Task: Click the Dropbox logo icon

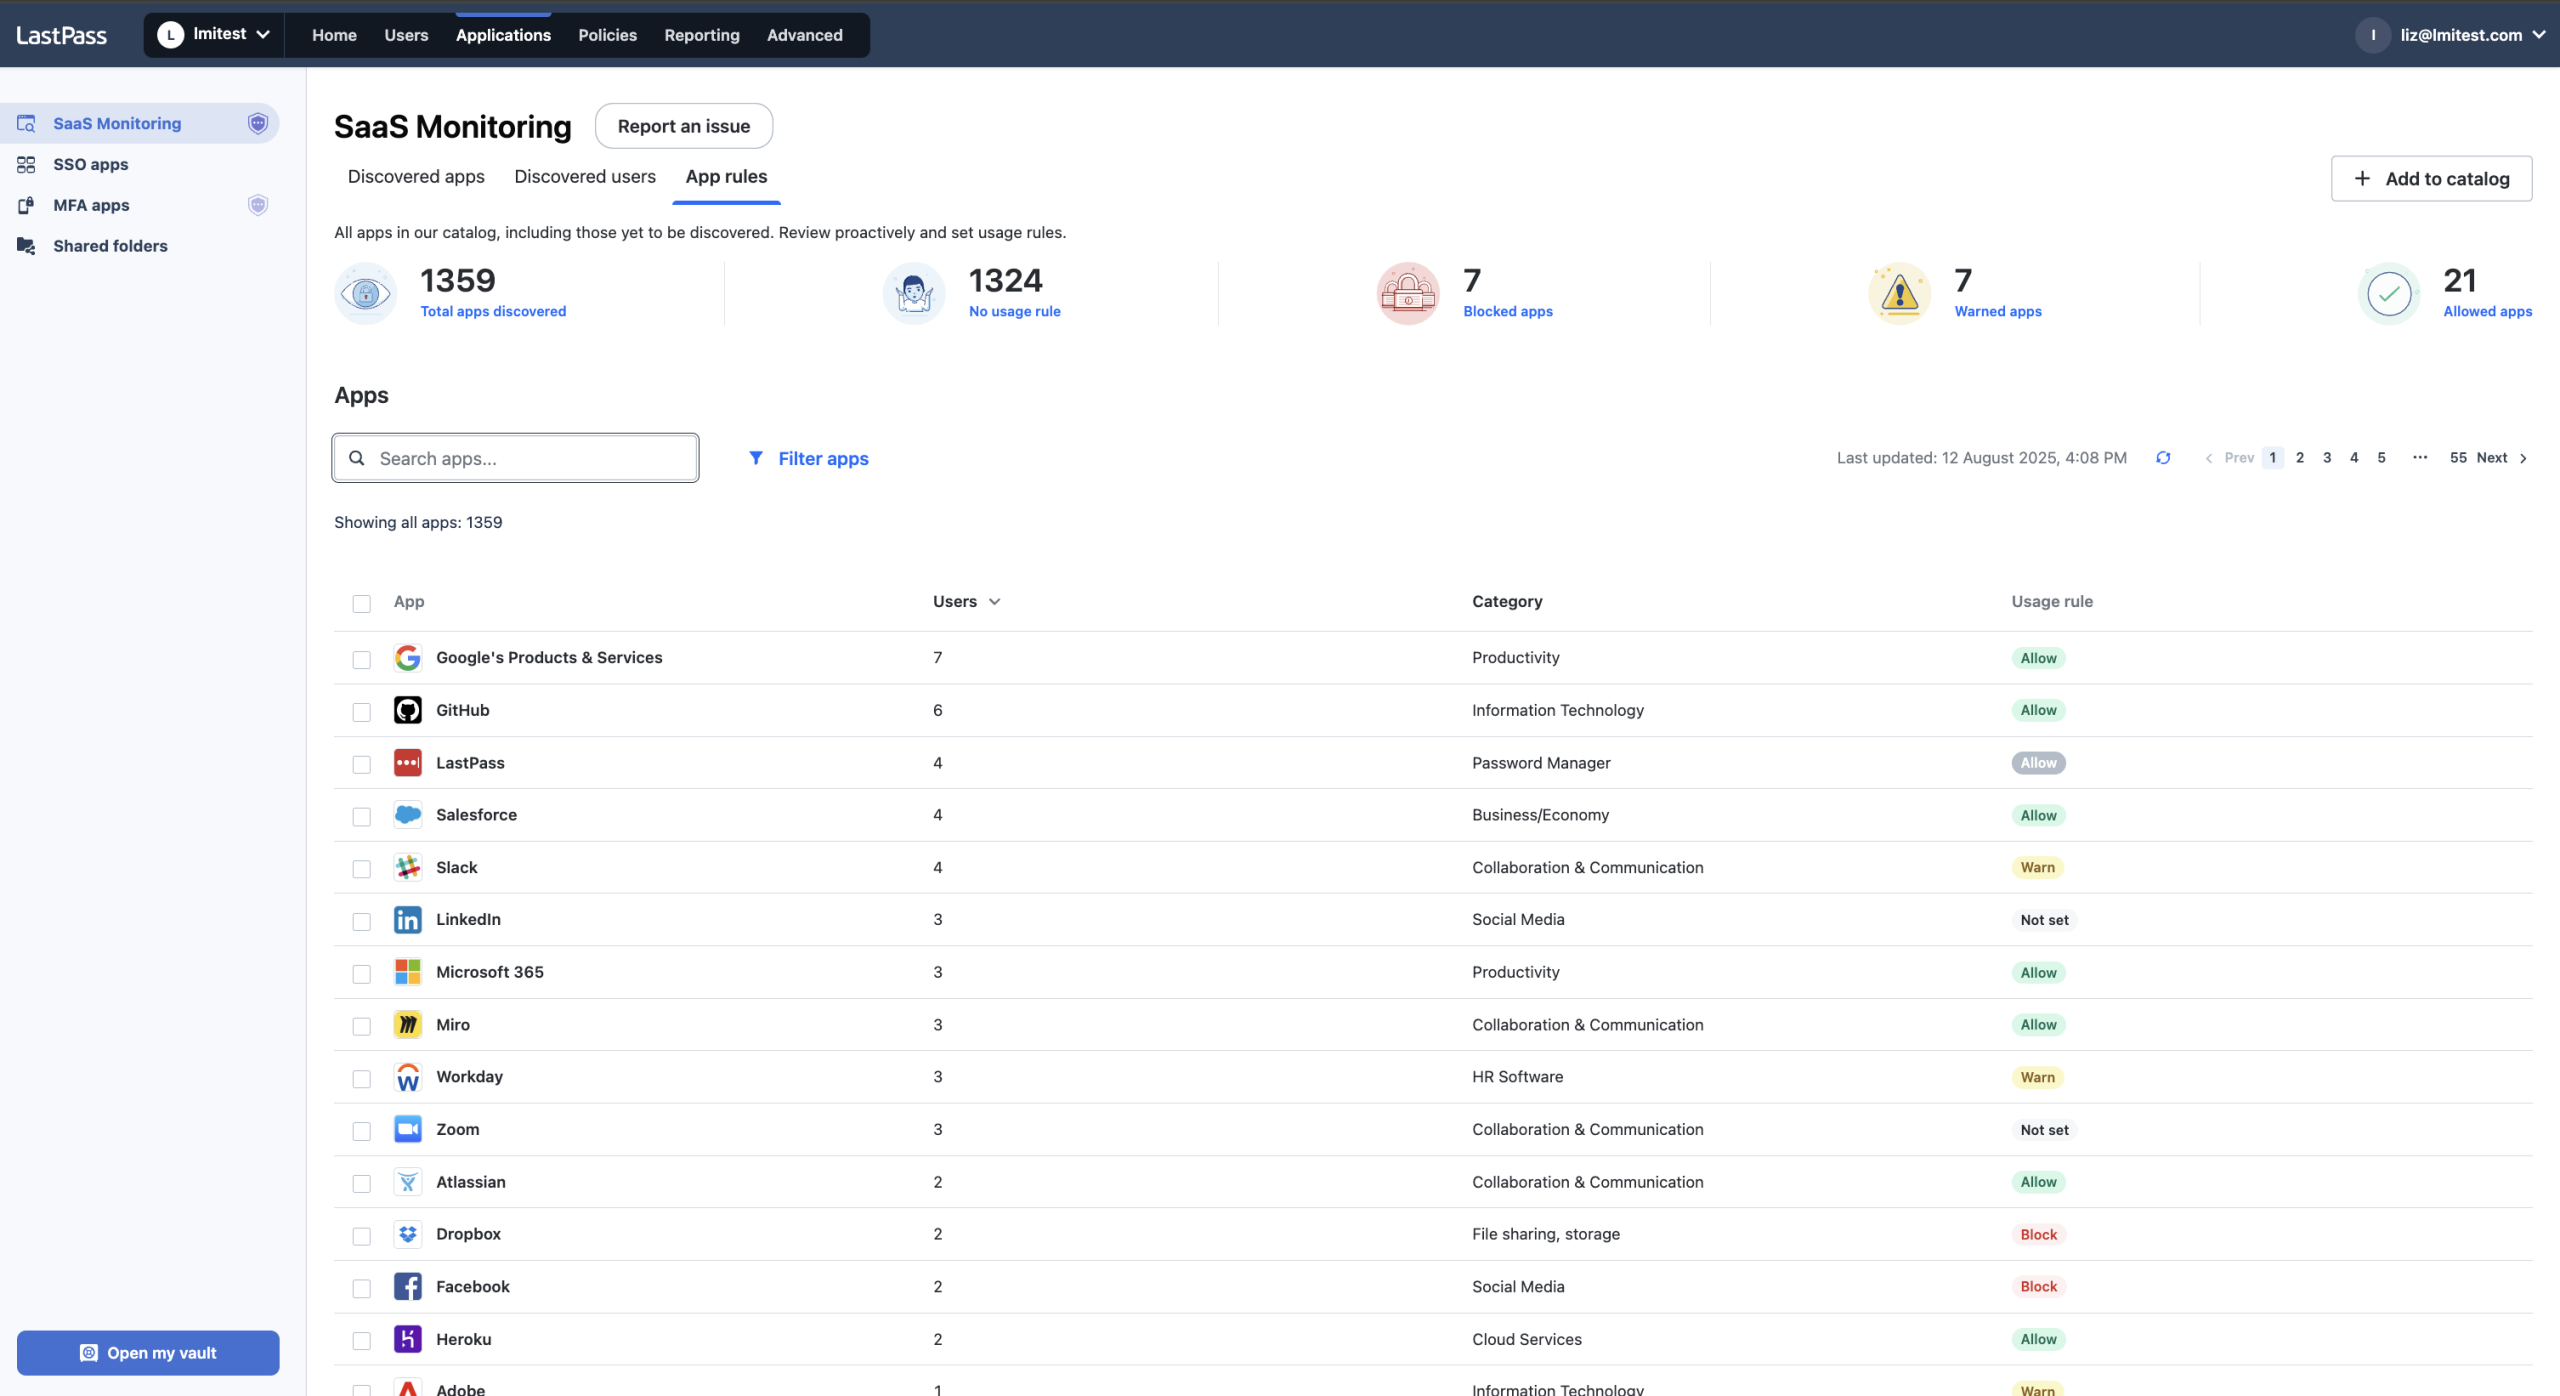Action: pos(407,1234)
